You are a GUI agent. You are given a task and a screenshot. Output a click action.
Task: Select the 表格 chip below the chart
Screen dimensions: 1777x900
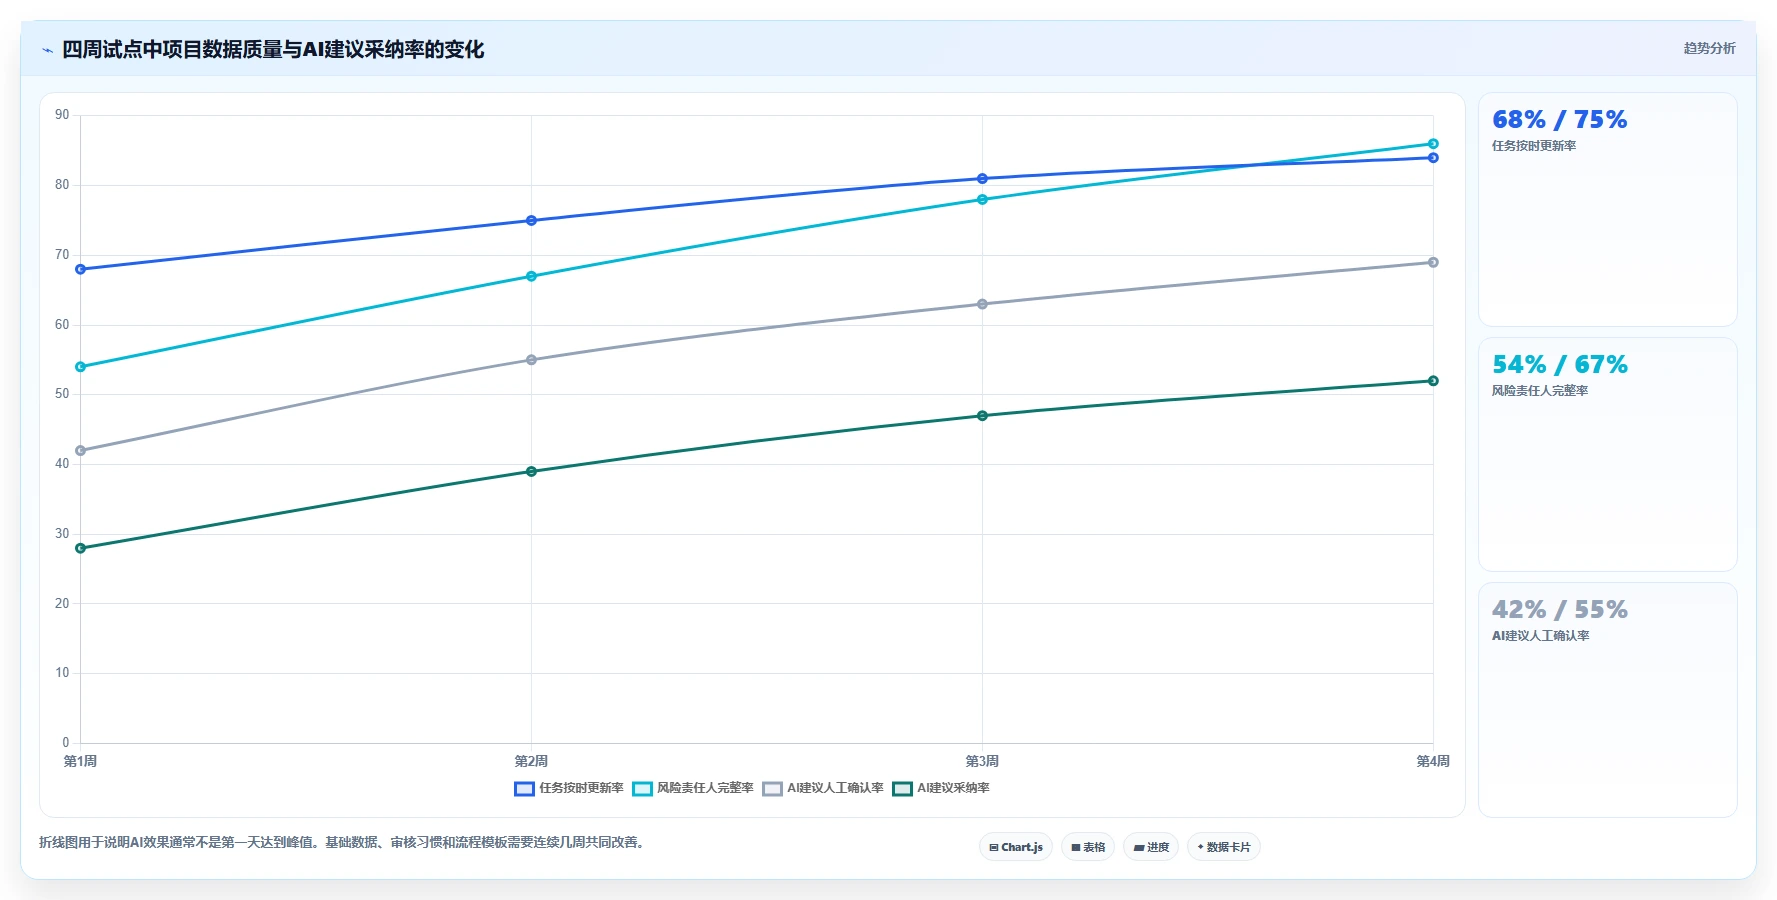tap(1088, 847)
